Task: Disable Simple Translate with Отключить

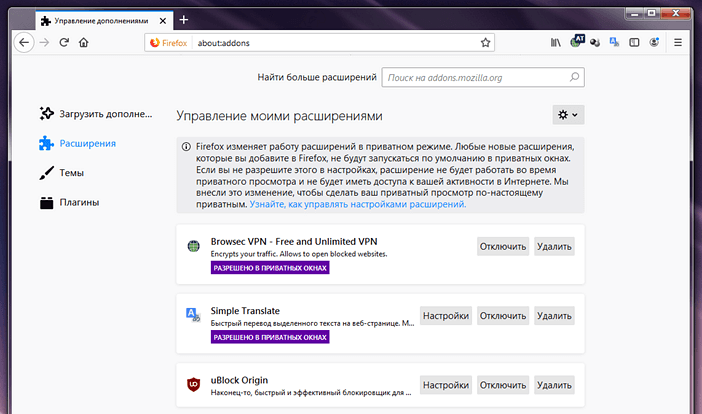Action: [x=503, y=316]
